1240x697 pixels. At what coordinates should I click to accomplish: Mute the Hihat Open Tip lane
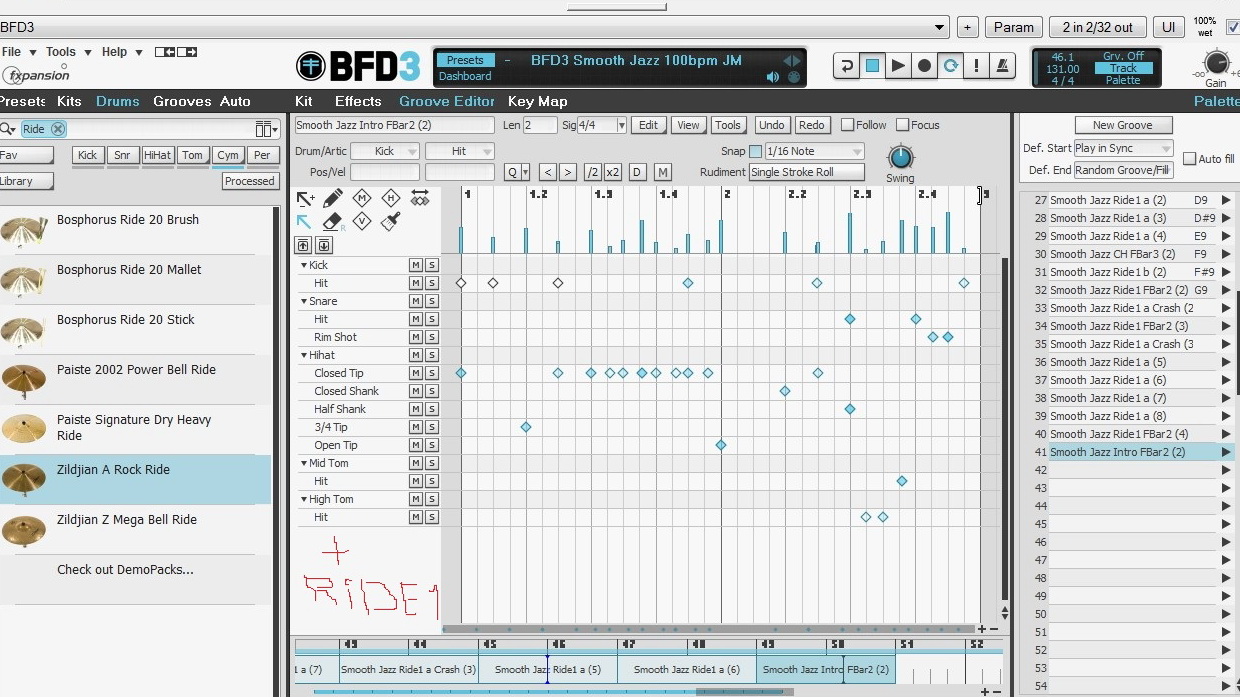415,445
